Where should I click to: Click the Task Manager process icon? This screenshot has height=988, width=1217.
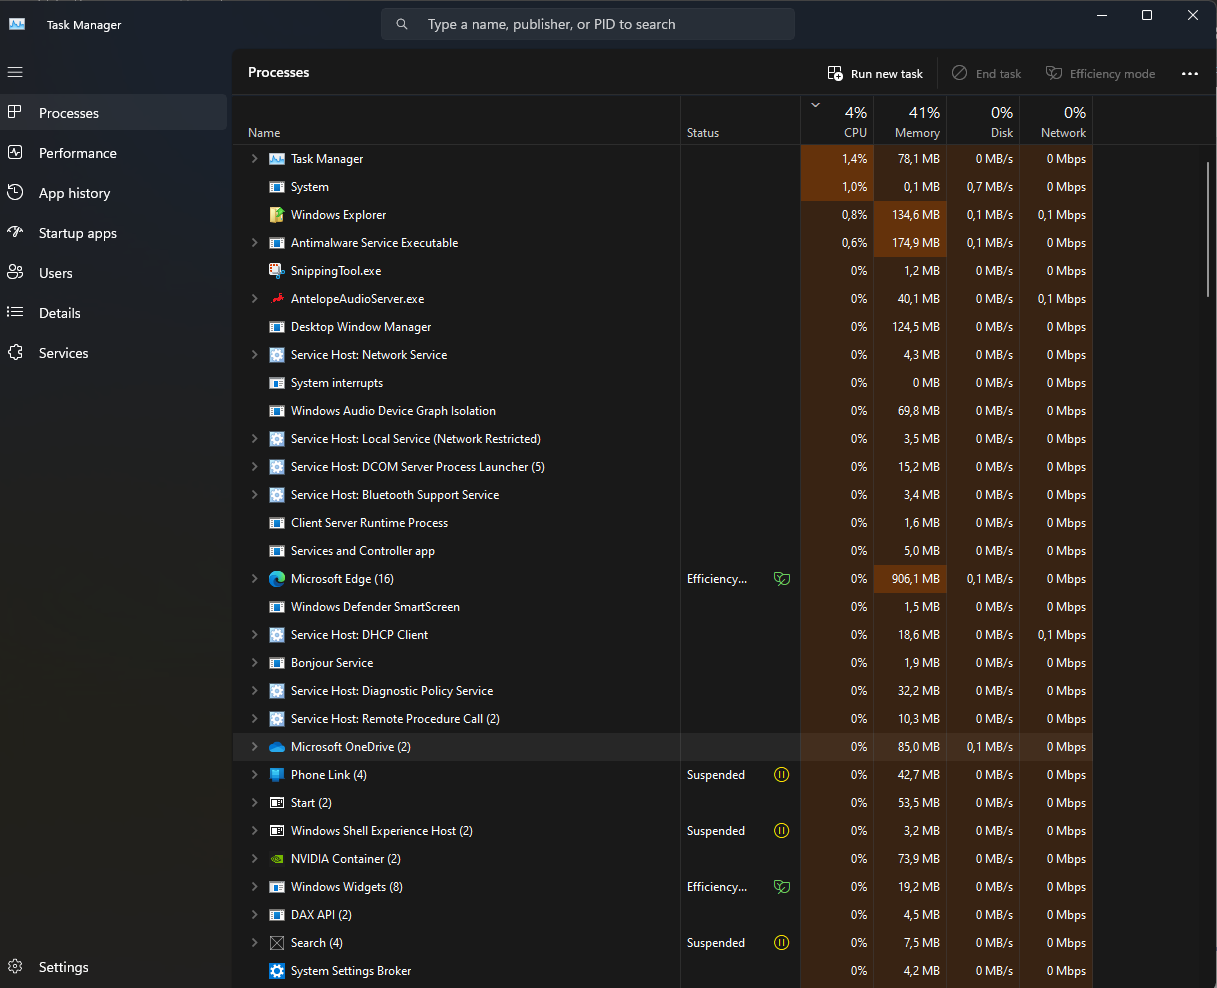[x=277, y=159]
